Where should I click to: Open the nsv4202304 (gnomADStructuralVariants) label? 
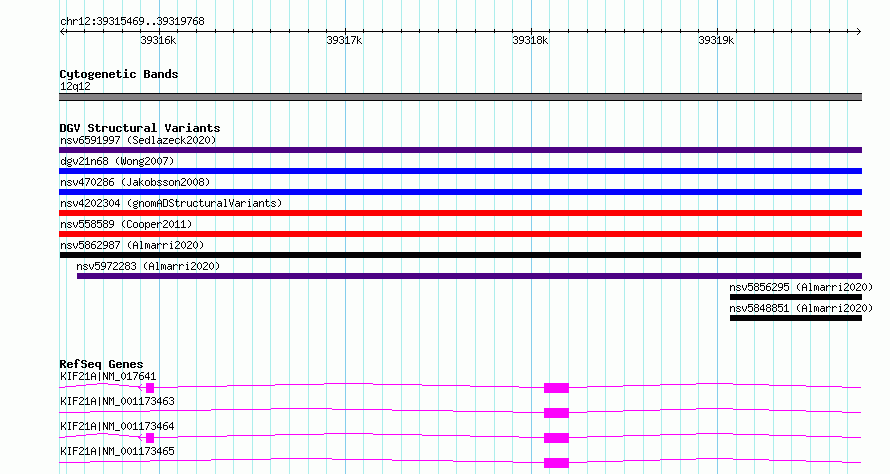pos(171,203)
